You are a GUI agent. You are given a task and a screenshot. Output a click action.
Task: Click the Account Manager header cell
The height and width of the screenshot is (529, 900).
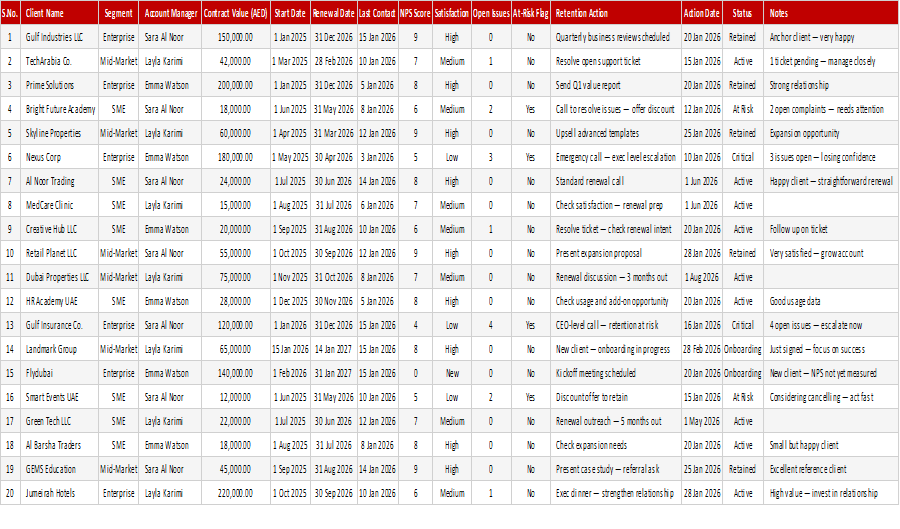[170, 13]
